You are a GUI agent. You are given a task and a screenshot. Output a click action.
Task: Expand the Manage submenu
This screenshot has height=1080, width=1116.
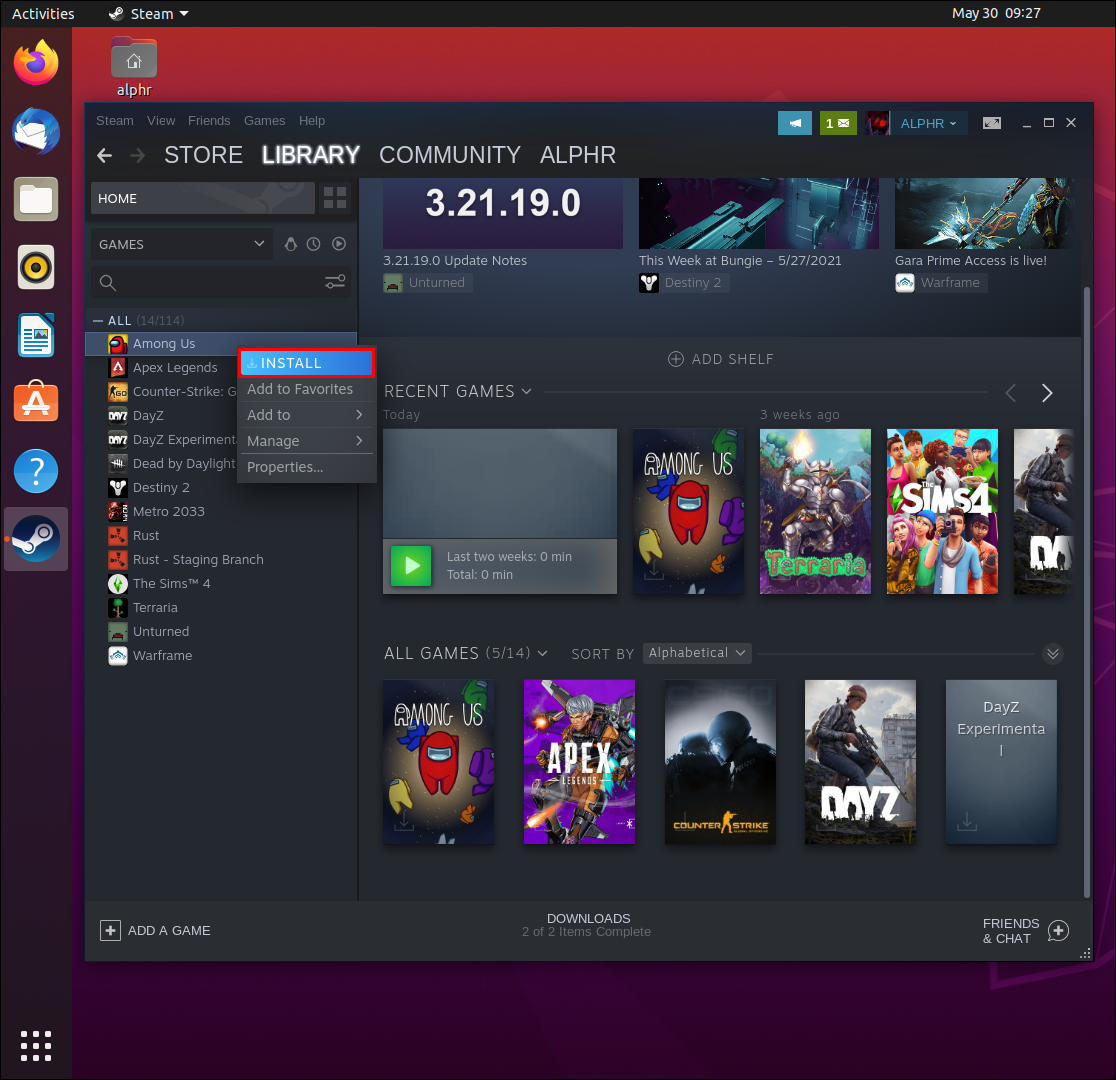pos(305,441)
